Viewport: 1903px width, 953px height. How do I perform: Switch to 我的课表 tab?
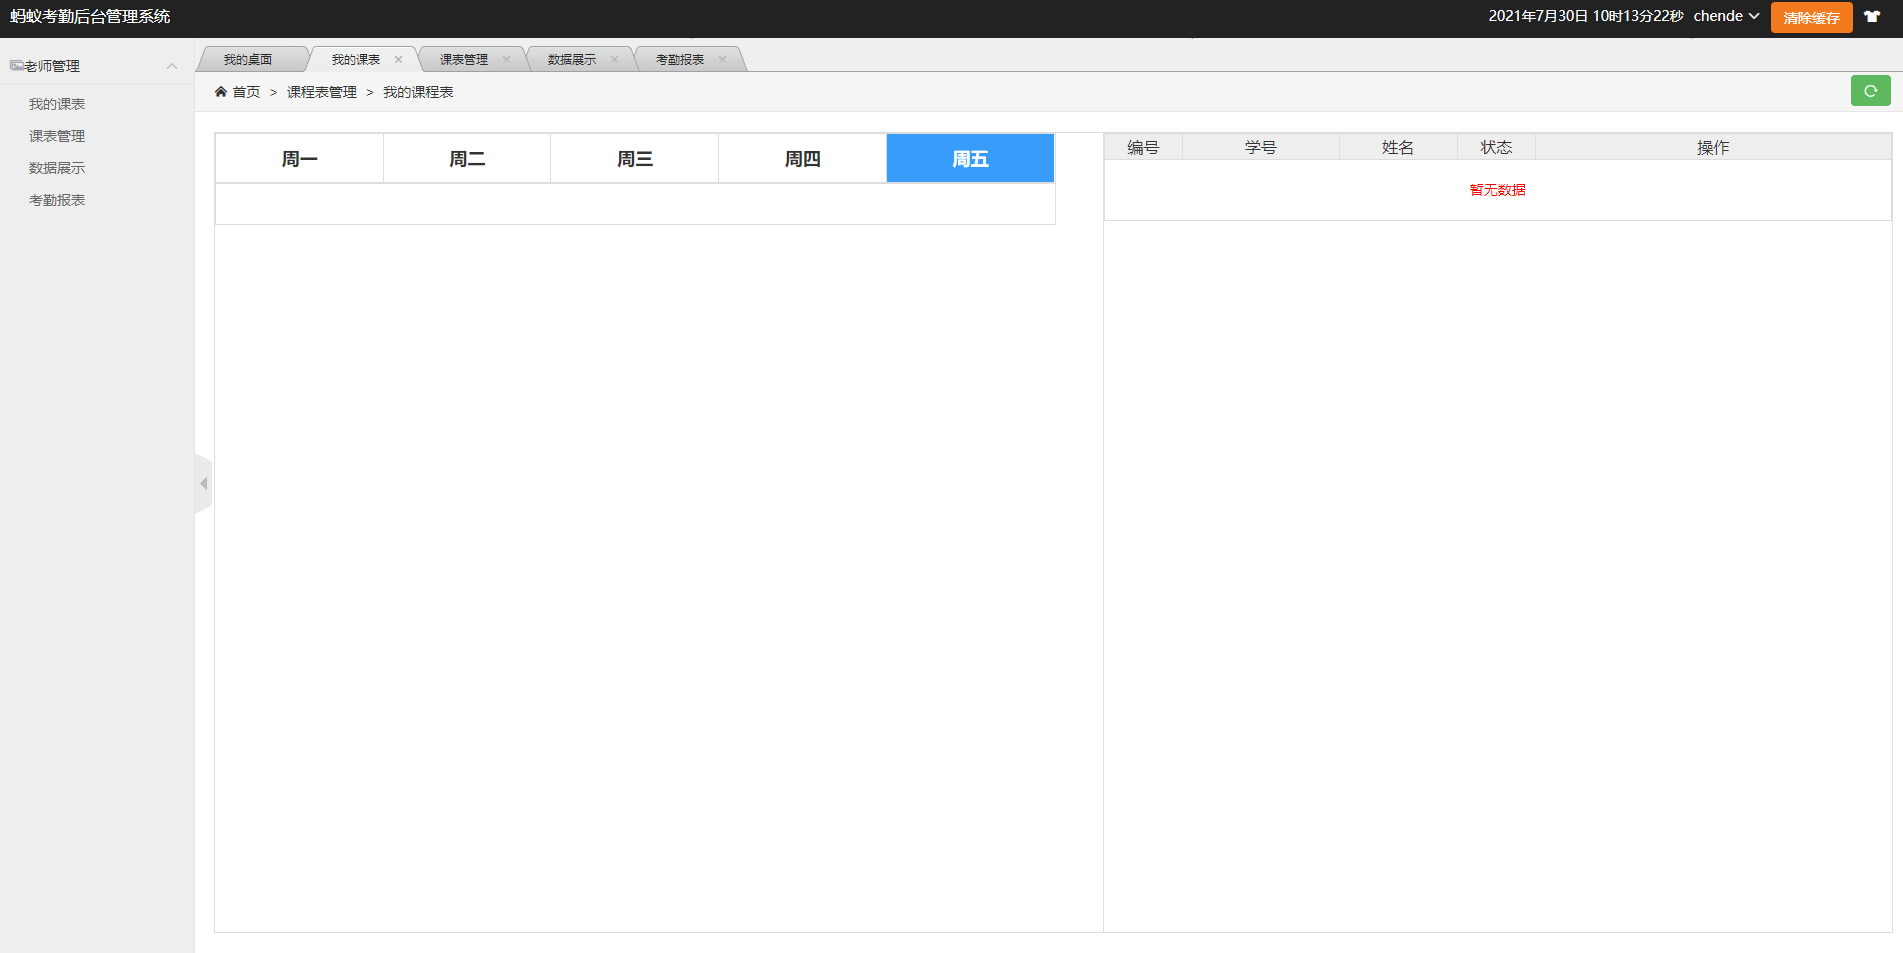coord(356,60)
